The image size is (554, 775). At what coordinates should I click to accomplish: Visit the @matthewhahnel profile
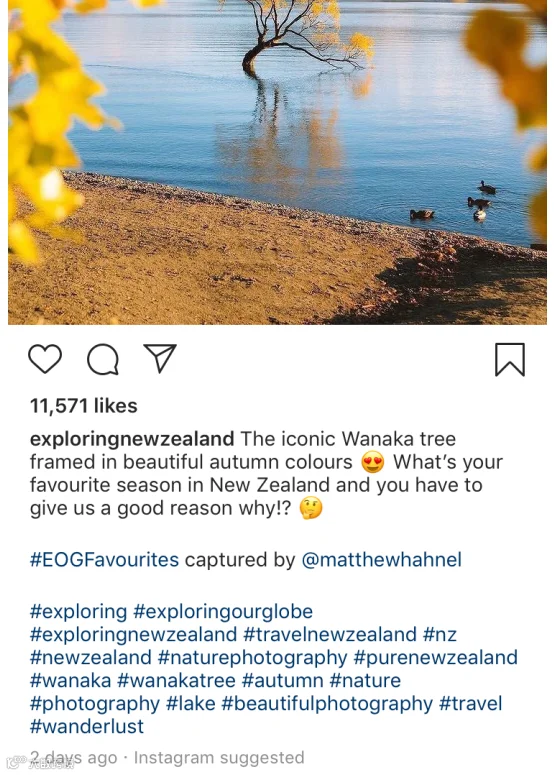pyautogui.click(x=382, y=560)
